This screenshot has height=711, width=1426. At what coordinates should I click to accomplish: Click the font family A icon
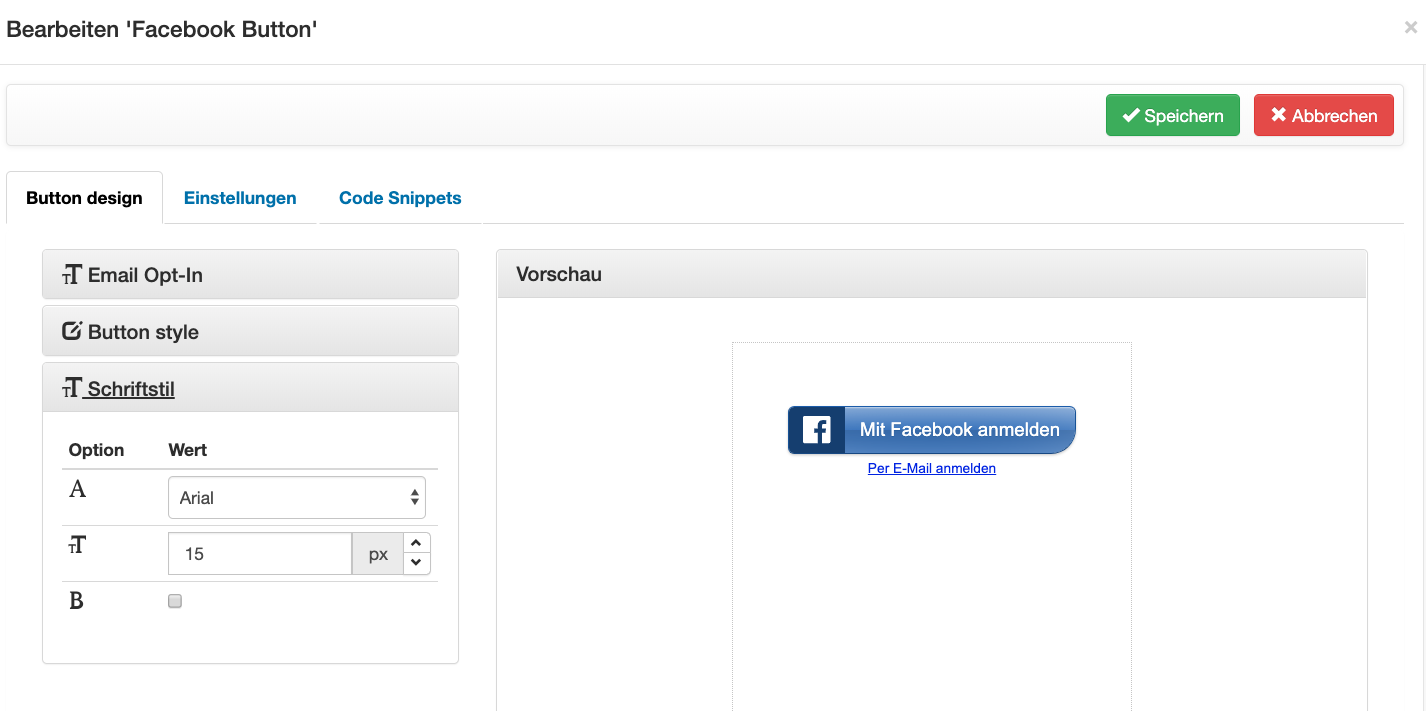[77, 490]
